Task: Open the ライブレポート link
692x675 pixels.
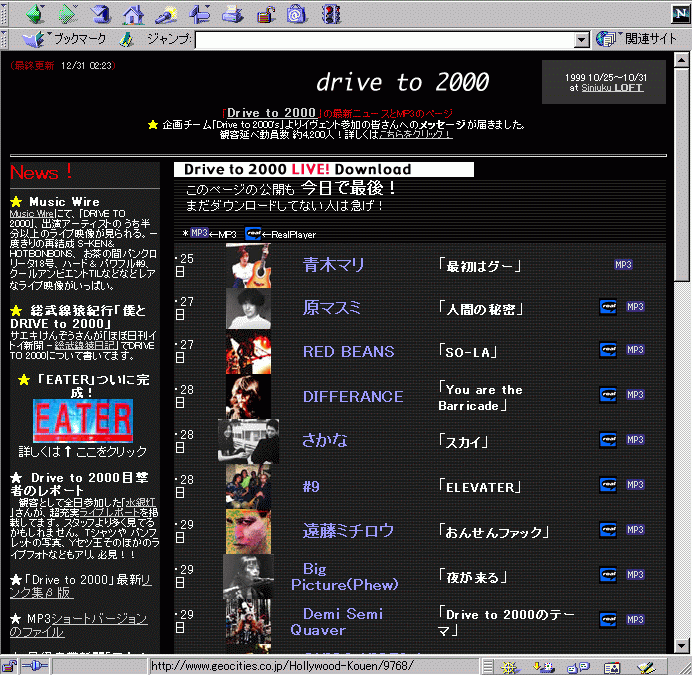Action: pyautogui.click(x=109, y=512)
